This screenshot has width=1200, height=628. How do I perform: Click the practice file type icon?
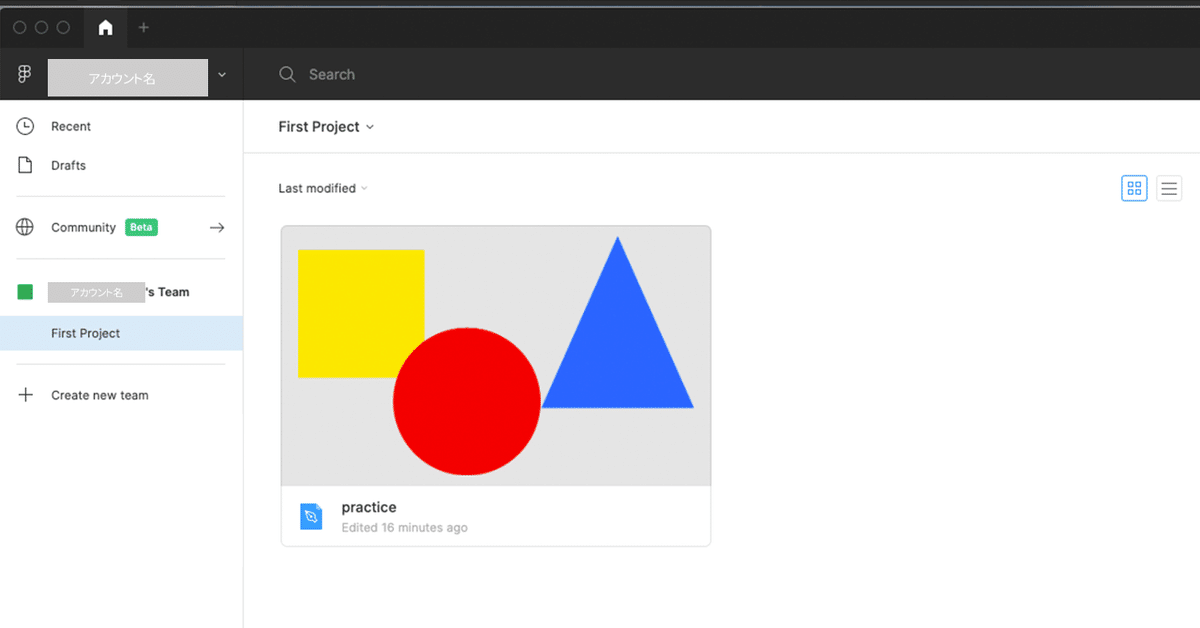pyautogui.click(x=311, y=516)
